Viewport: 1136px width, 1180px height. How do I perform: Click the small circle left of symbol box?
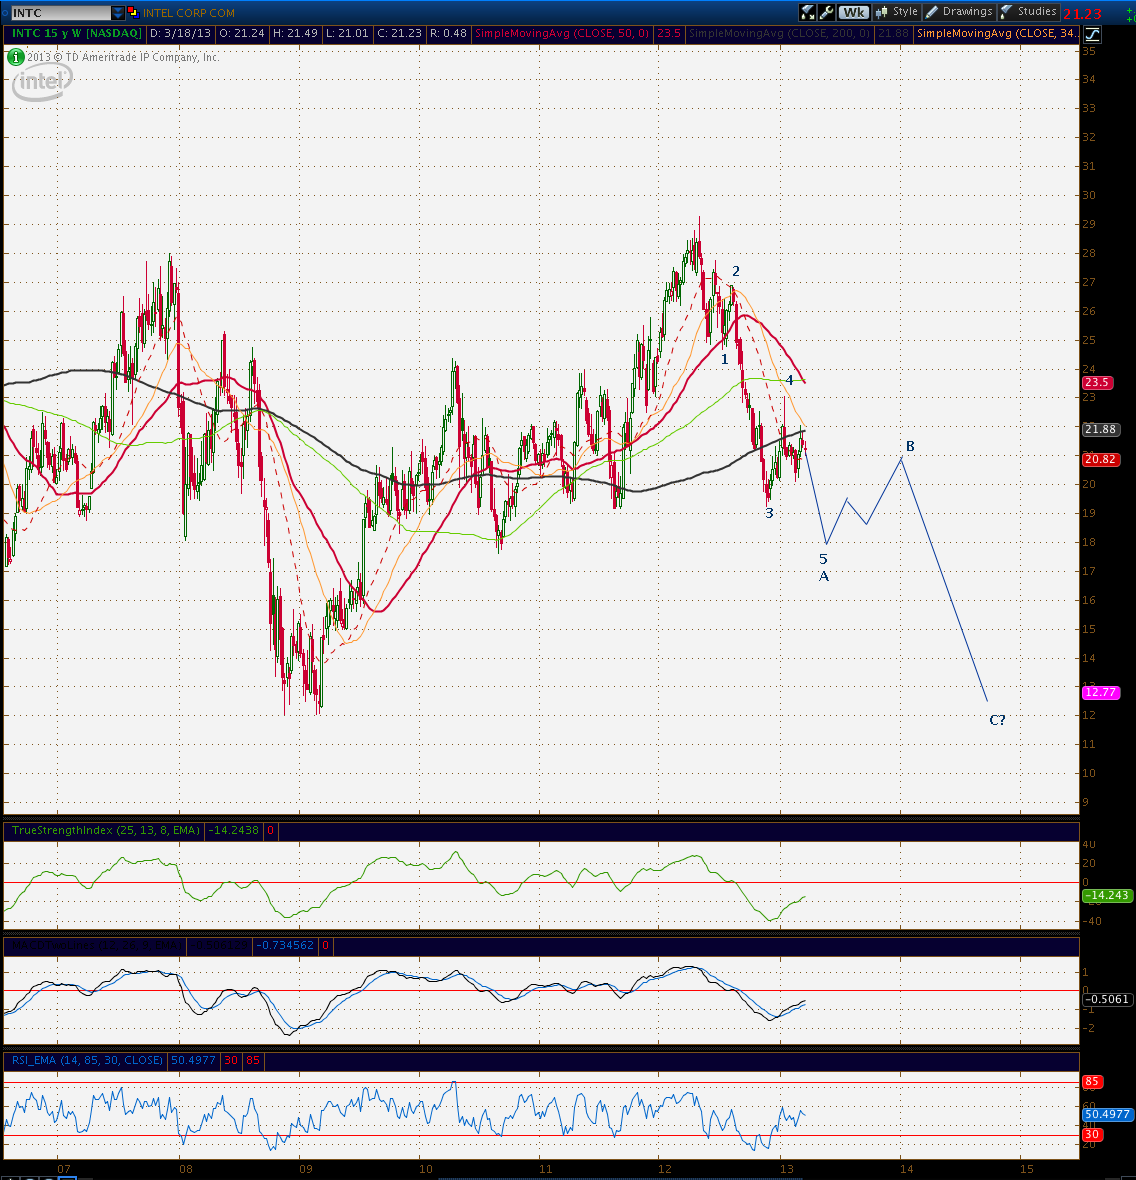pyautogui.click(x=5, y=13)
